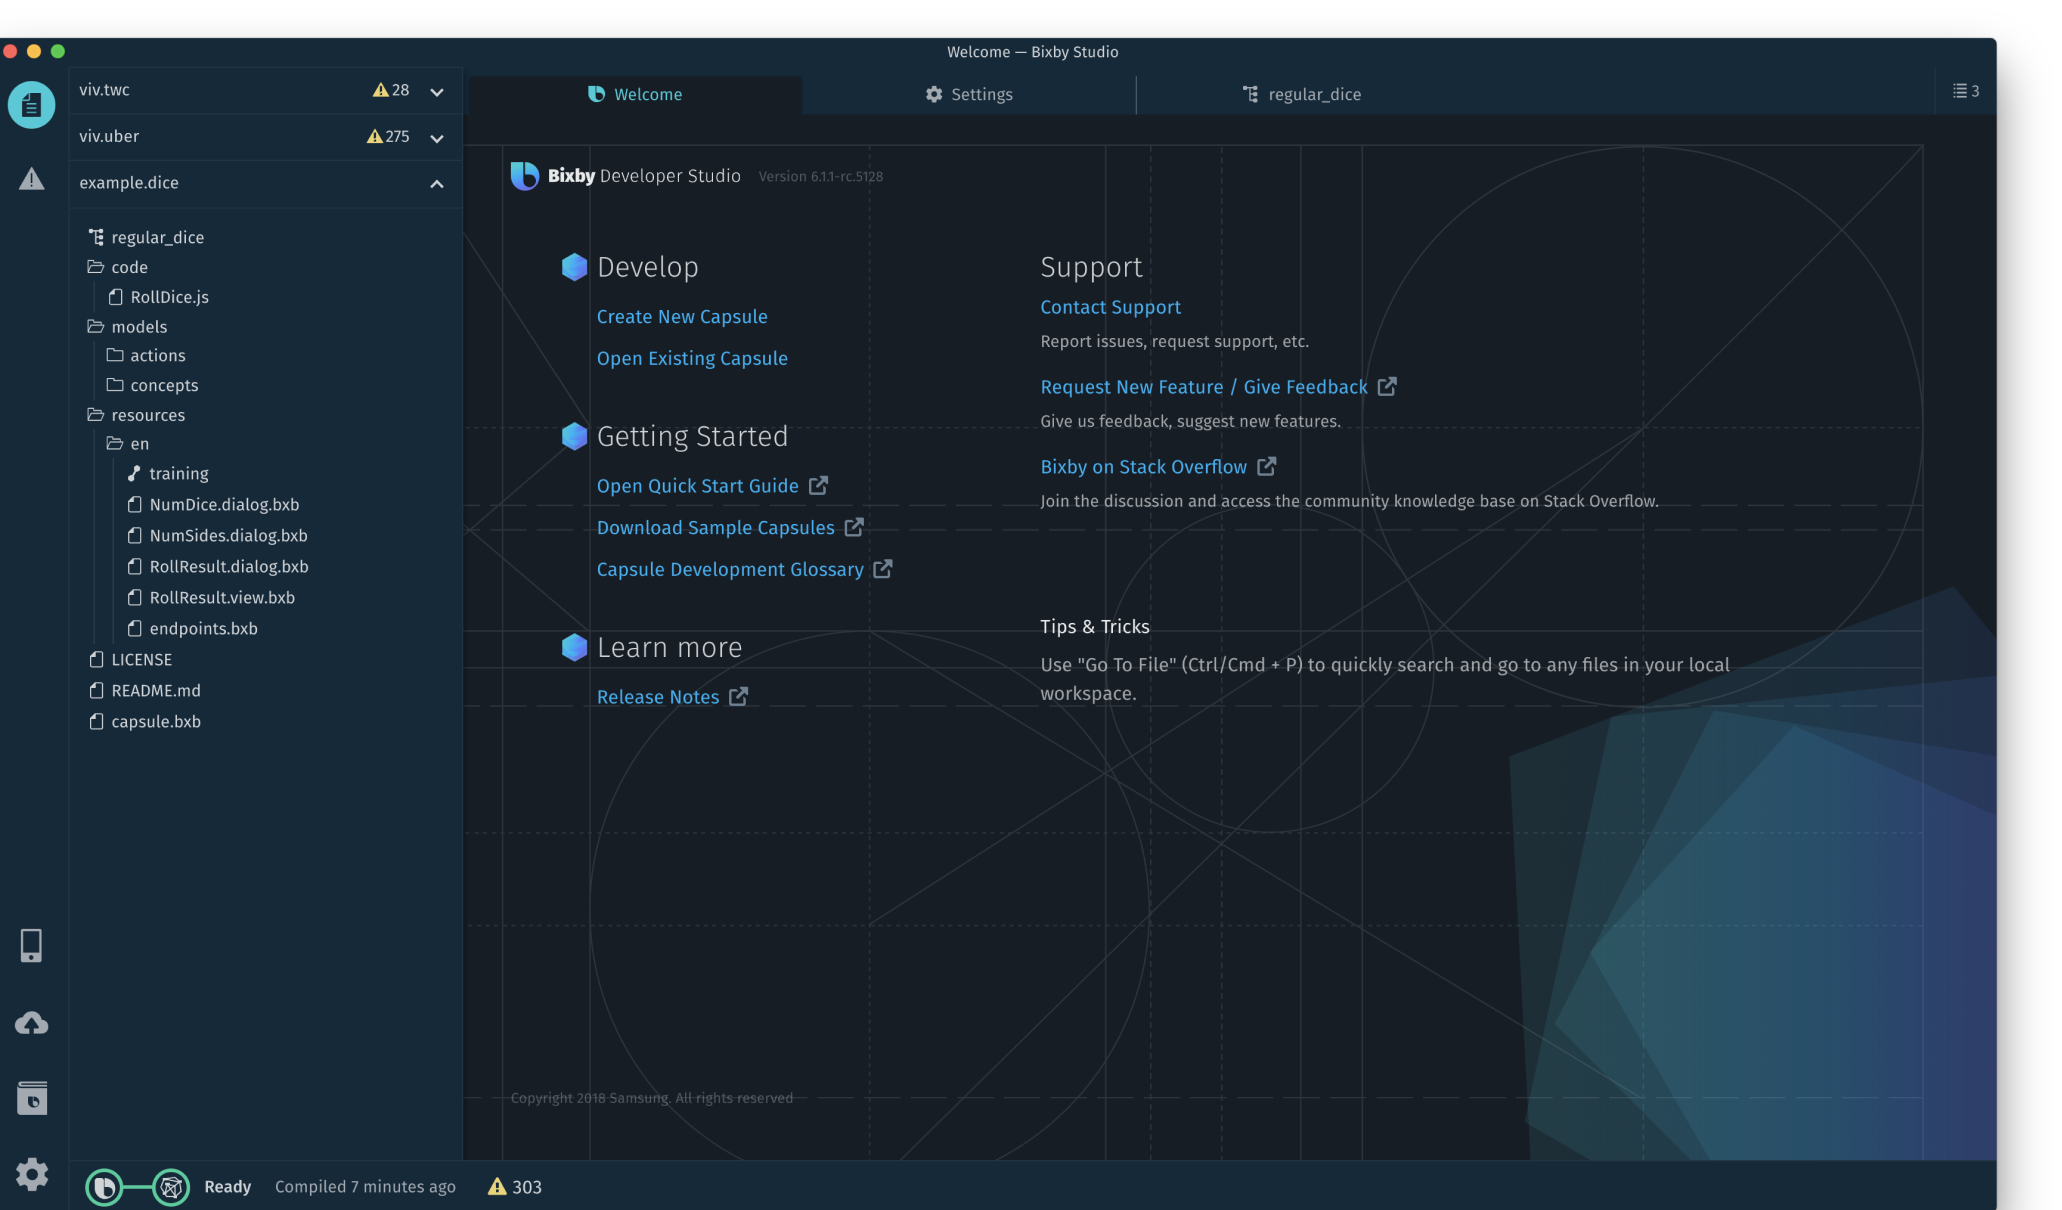Image resolution: width=2062 pixels, height=1210 pixels.
Task: Expand the concepts folder
Action: [x=152, y=385]
